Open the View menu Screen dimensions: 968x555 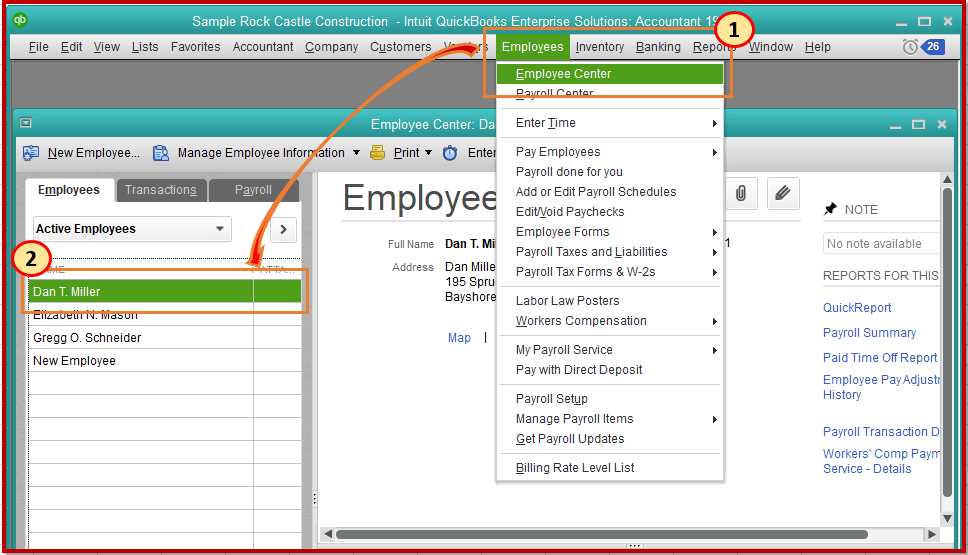point(107,47)
